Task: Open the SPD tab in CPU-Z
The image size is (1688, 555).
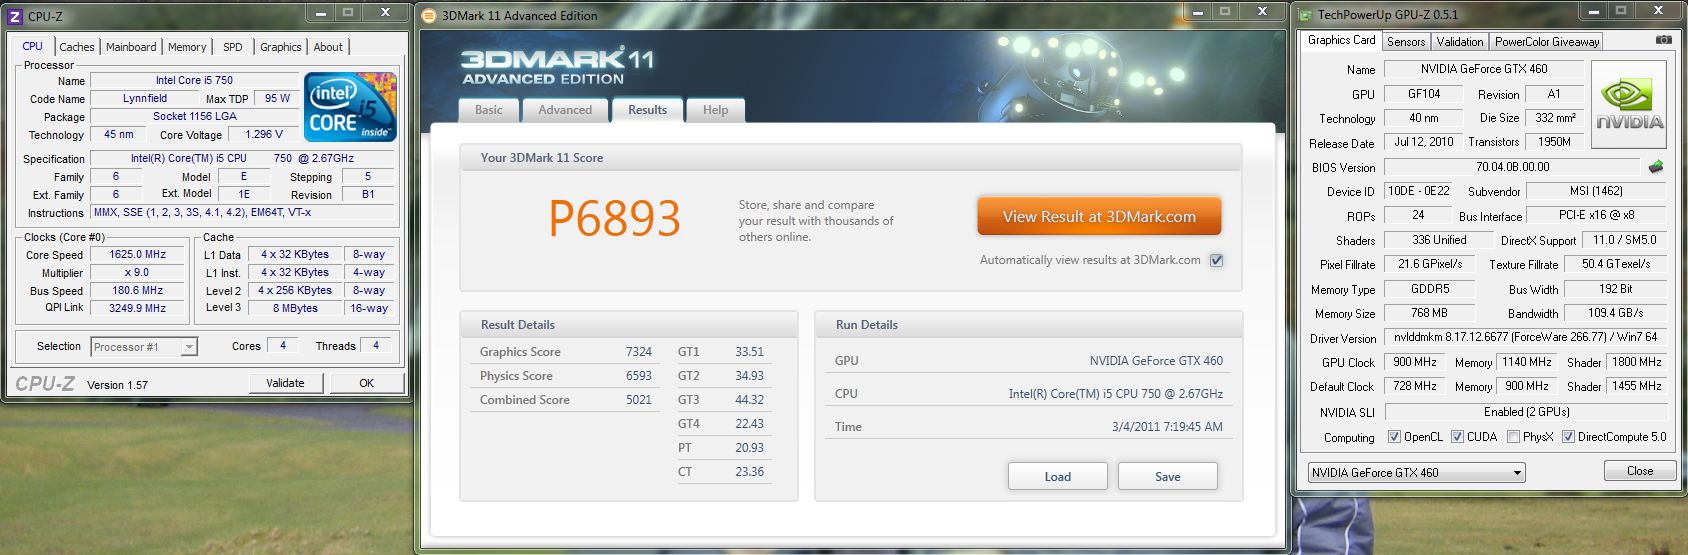Action: 233,47
